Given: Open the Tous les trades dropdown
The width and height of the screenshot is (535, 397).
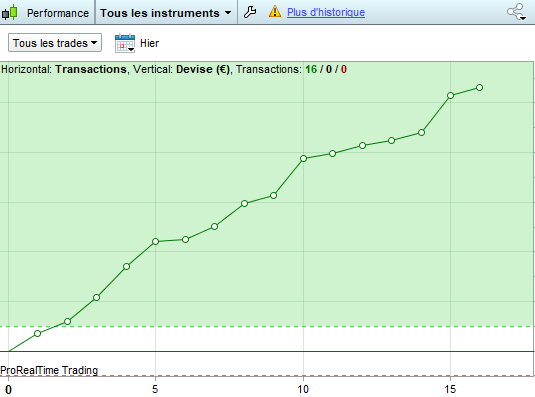Looking at the screenshot, I should point(55,43).
